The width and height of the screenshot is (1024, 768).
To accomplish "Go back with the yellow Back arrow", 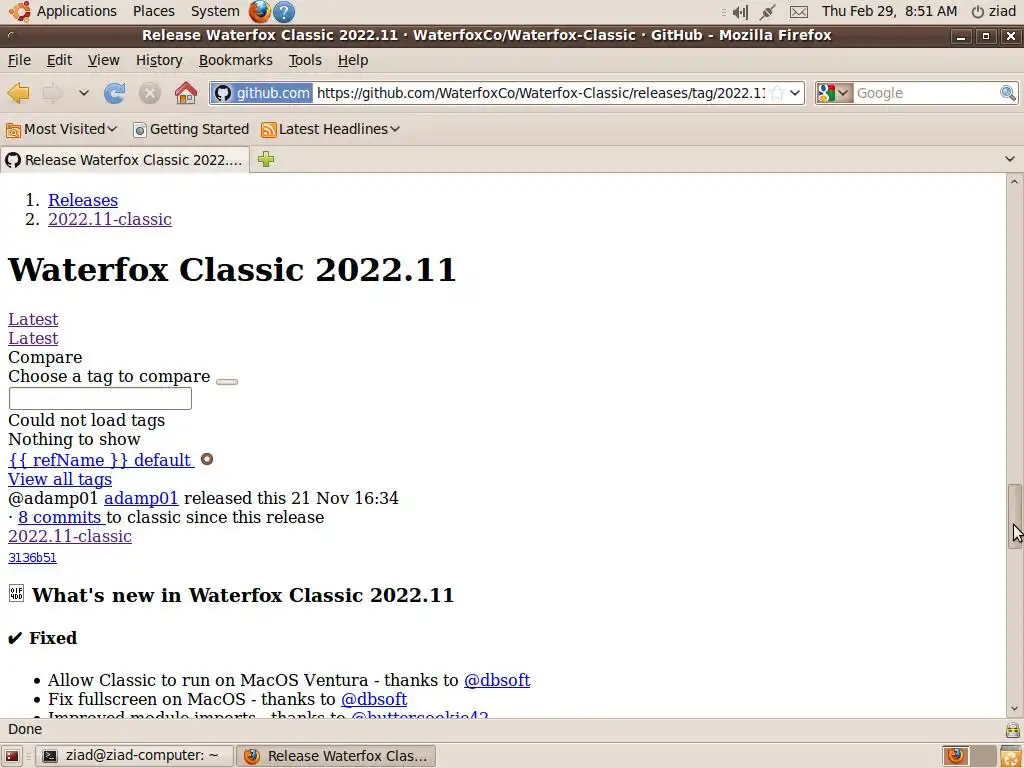I will (18, 93).
